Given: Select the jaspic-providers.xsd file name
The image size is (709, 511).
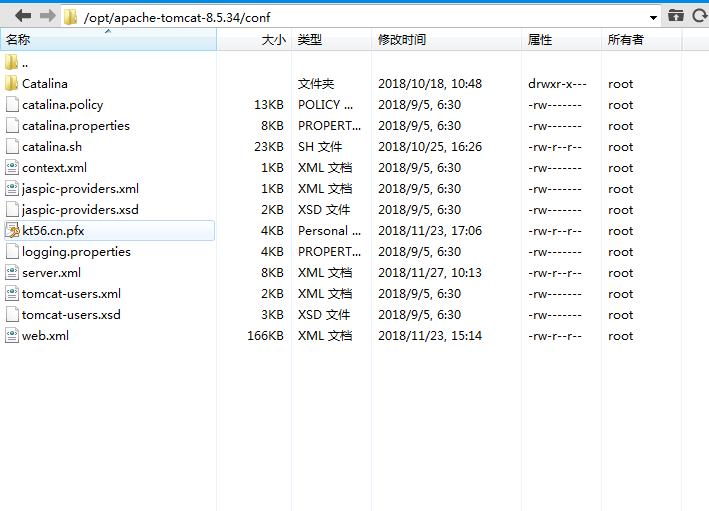Looking at the screenshot, I should tap(80, 210).
